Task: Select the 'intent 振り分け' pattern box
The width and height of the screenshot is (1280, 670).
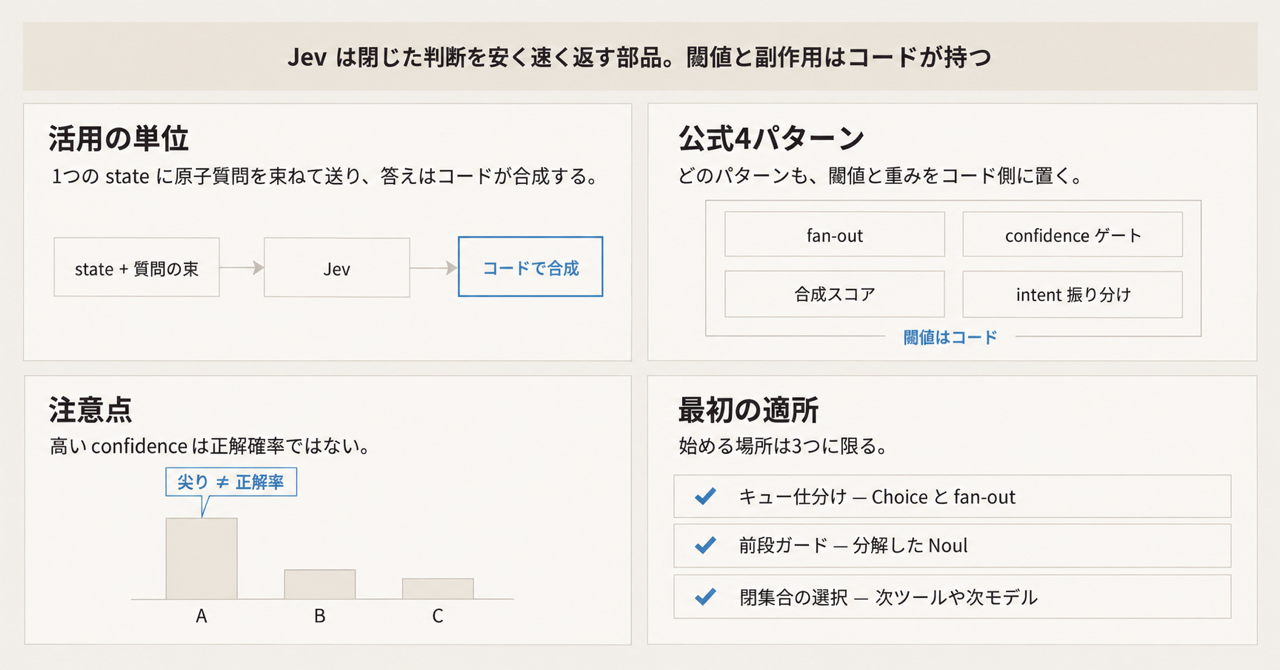Action: (x=1073, y=294)
